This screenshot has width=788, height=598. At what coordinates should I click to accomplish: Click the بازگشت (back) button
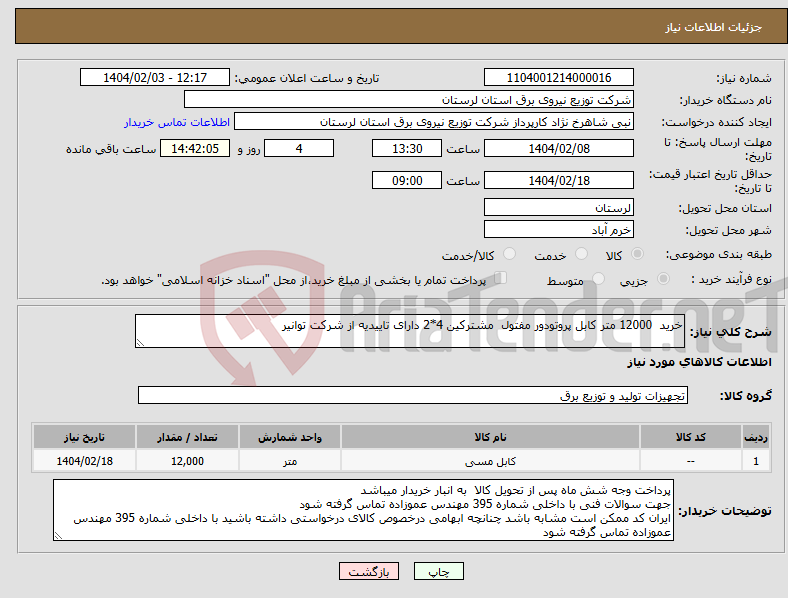[x=369, y=571]
